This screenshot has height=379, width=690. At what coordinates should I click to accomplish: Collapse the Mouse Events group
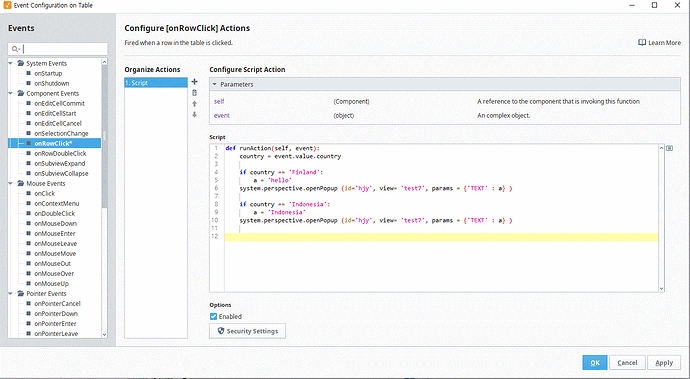(11, 184)
